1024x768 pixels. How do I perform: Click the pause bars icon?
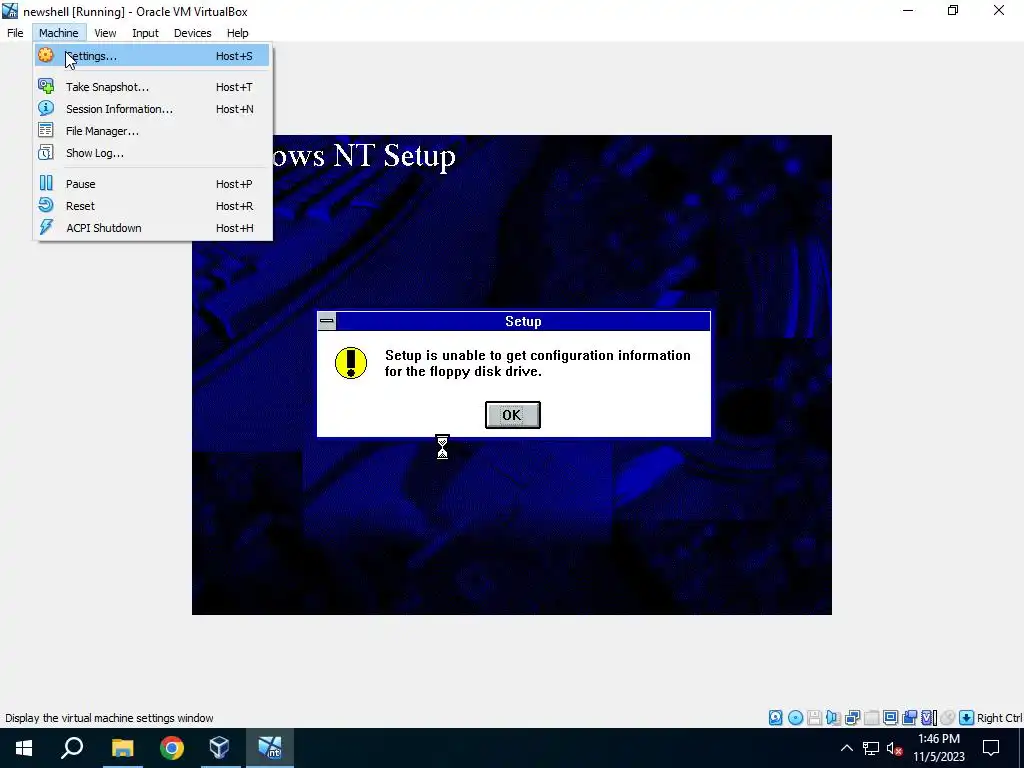click(46, 184)
